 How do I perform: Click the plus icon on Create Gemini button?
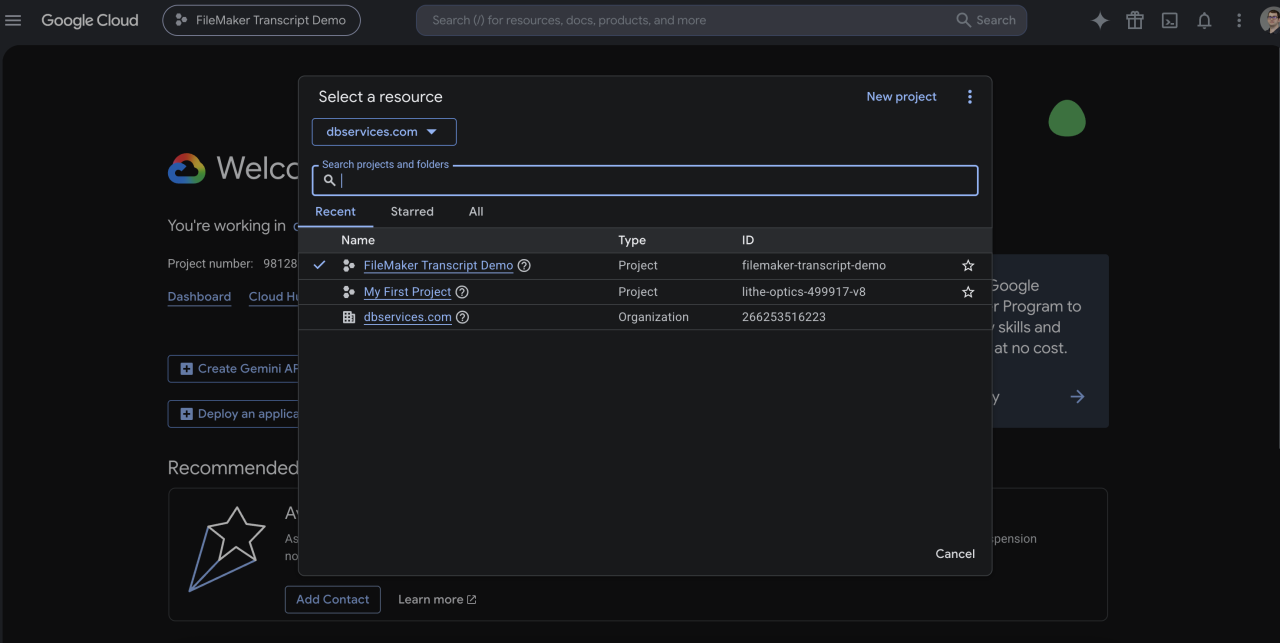tap(187, 369)
